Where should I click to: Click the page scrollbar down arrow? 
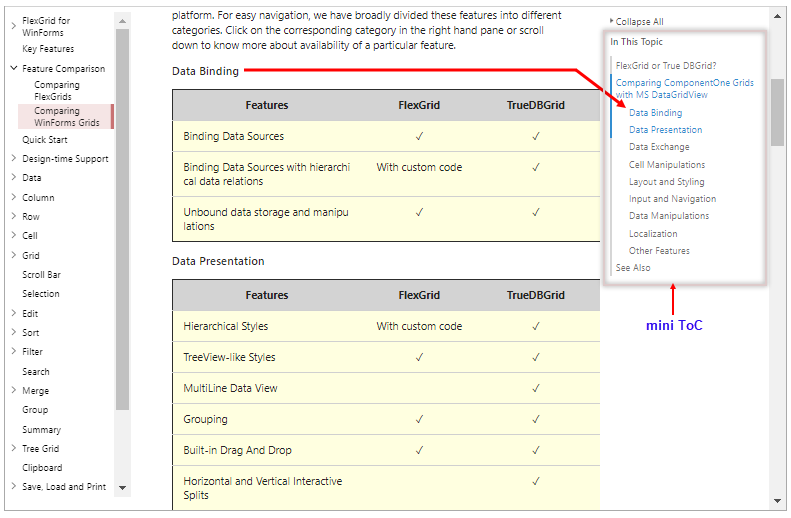point(777,500)
